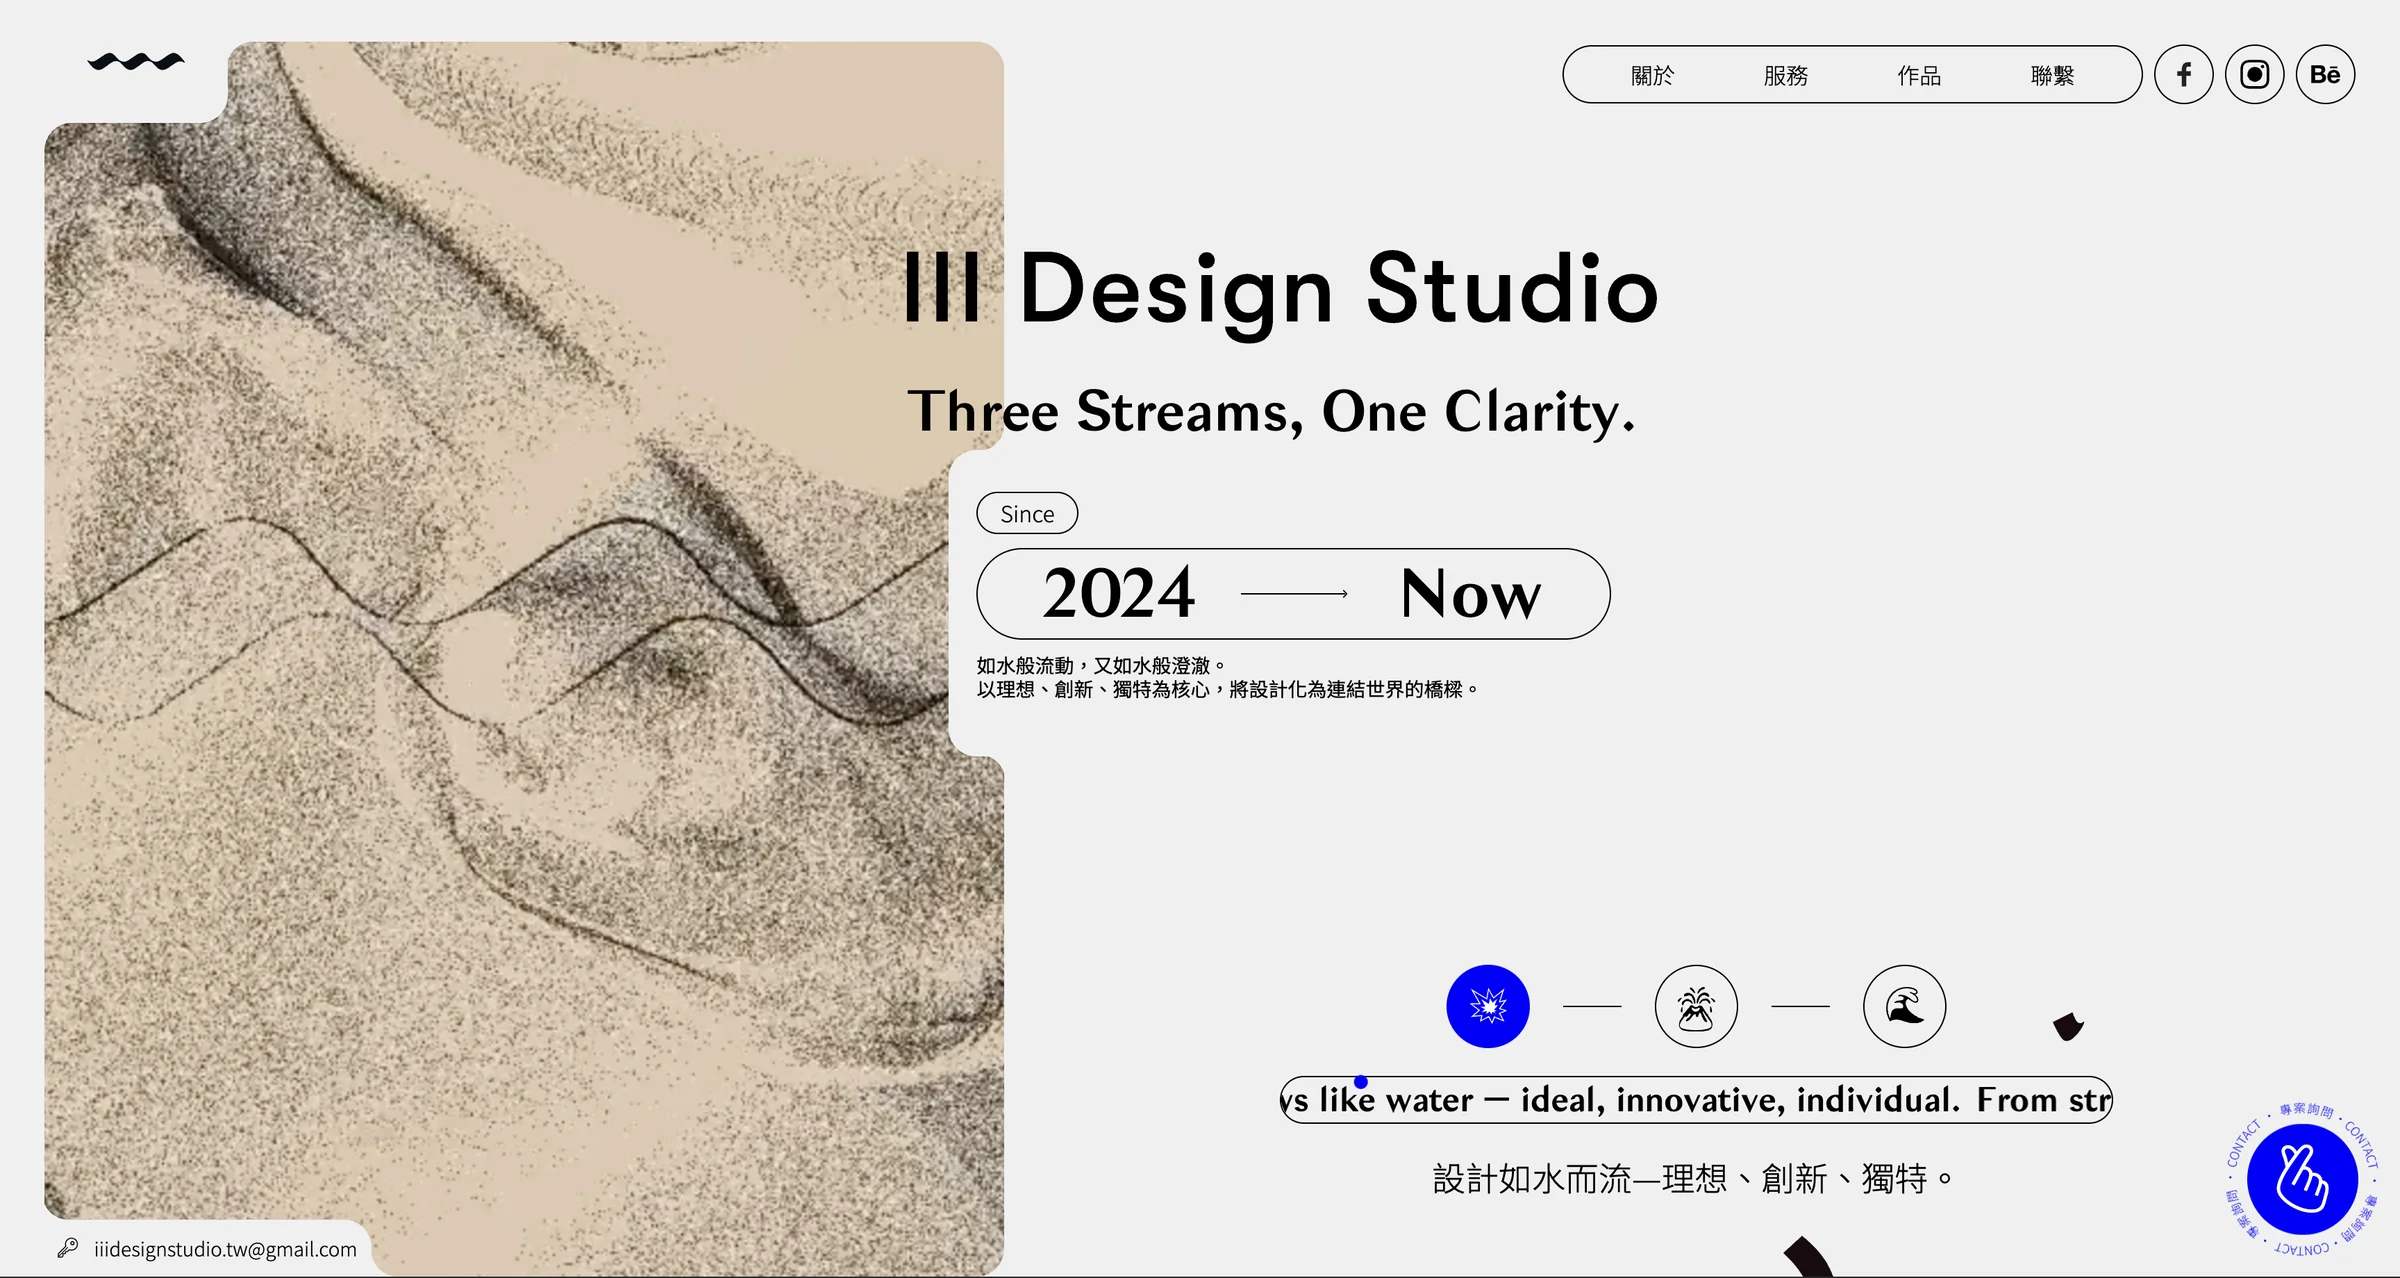Open the 作品 menu item
This screenshot has width=2400, height=1278.
[1918, 75]
